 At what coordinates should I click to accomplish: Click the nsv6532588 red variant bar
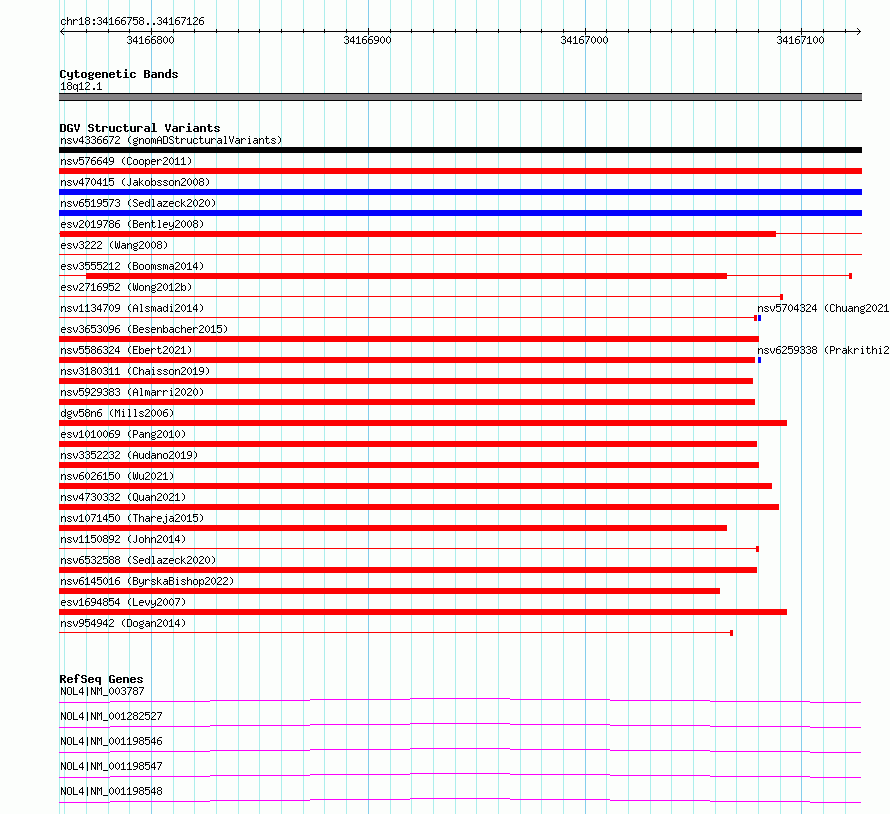click(x=408, y=570)
